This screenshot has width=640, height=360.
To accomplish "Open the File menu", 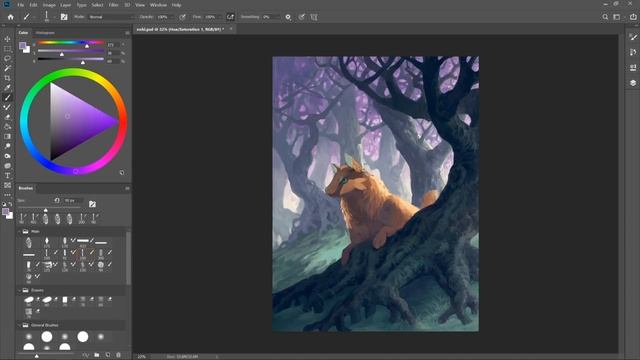I will pos(20,5).
